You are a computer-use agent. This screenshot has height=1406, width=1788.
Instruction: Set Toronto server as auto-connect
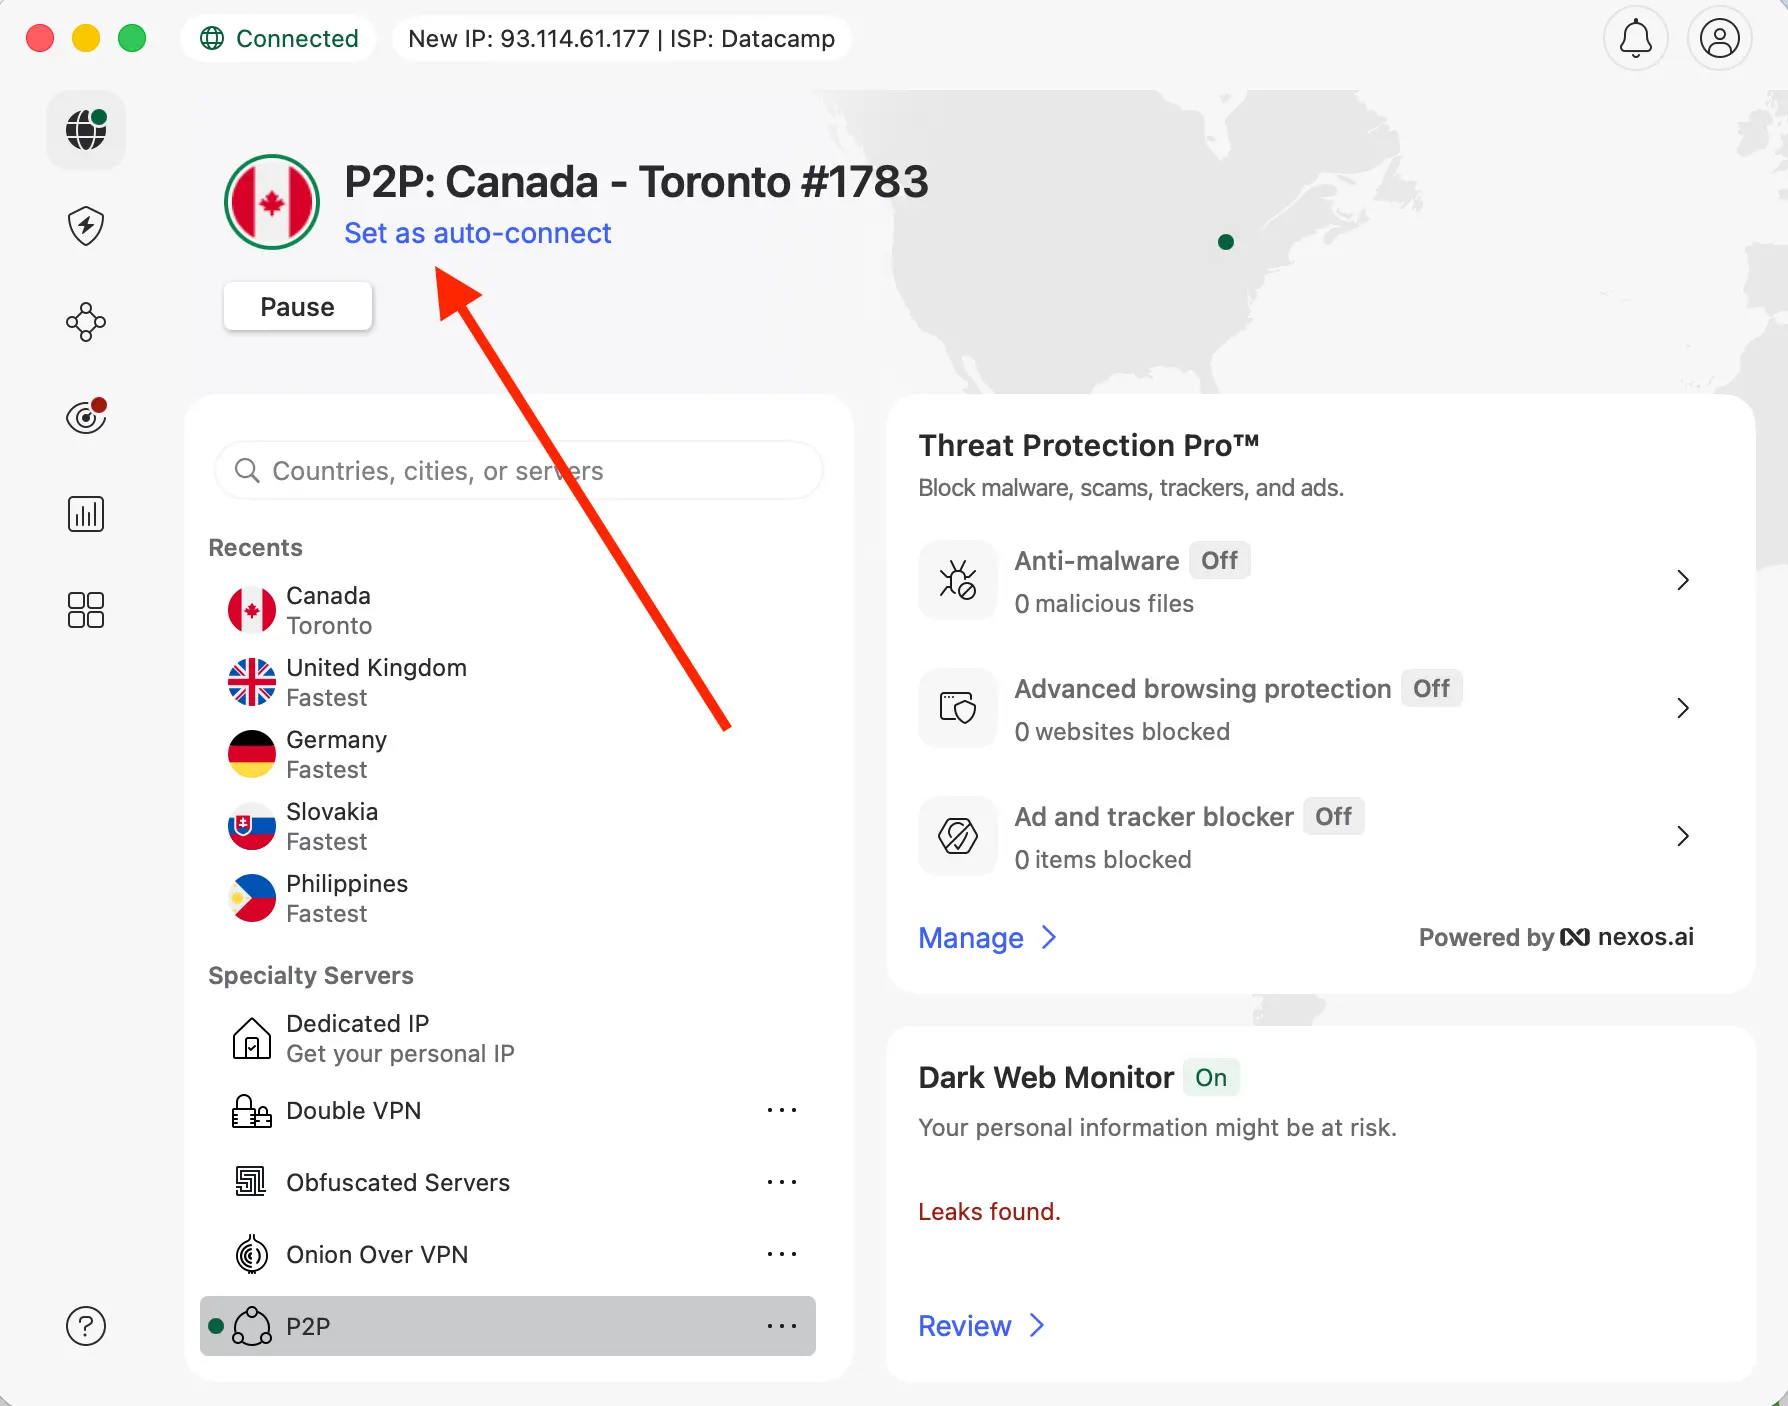click(478, 232)
